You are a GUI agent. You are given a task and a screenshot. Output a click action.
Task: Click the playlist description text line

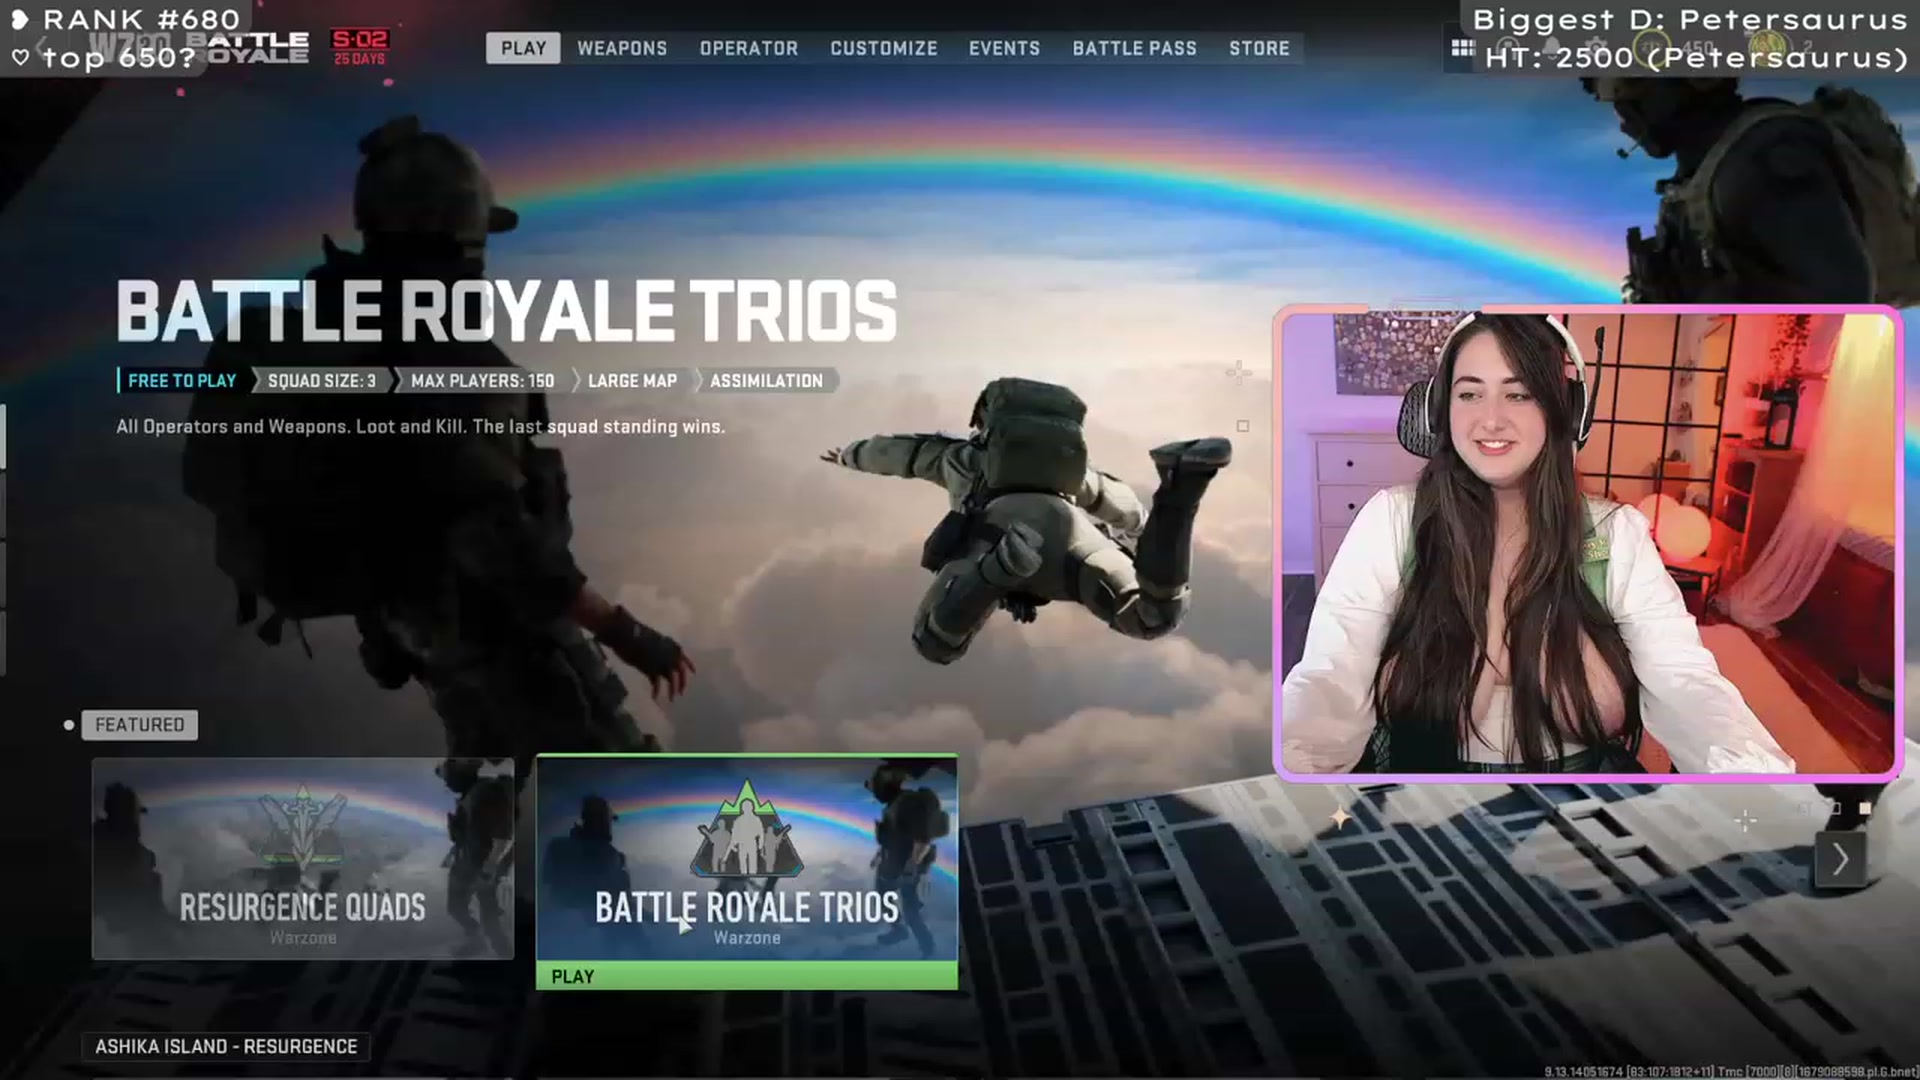(420, 427)
